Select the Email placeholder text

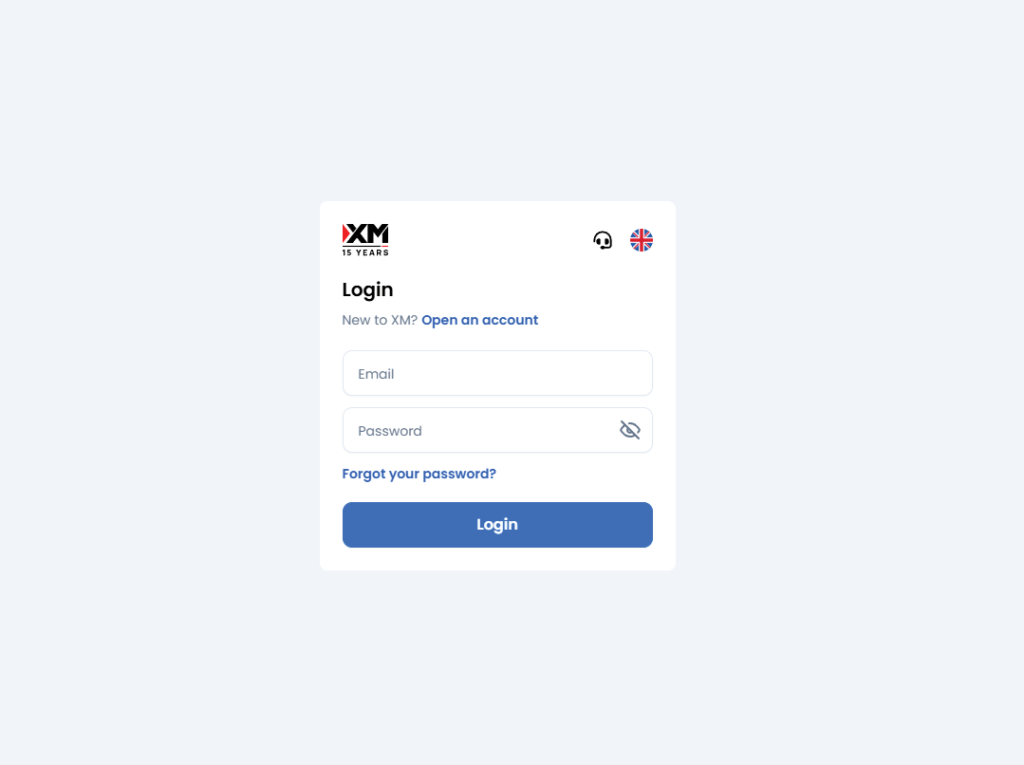(376, 374)
